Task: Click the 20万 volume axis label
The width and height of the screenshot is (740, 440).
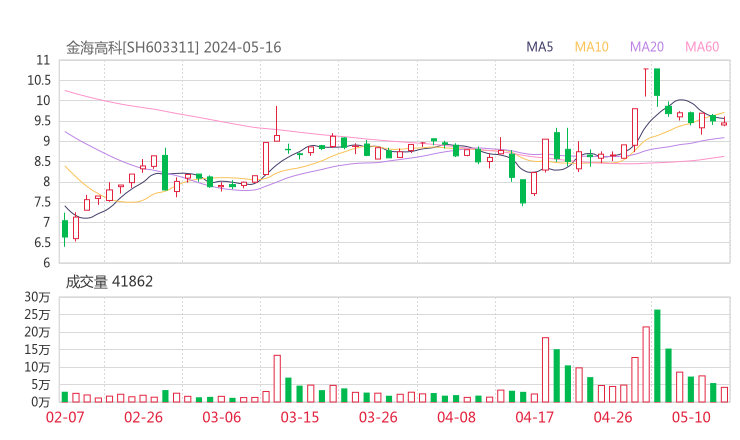Action: pyautogui.click(x=37, y=332)
